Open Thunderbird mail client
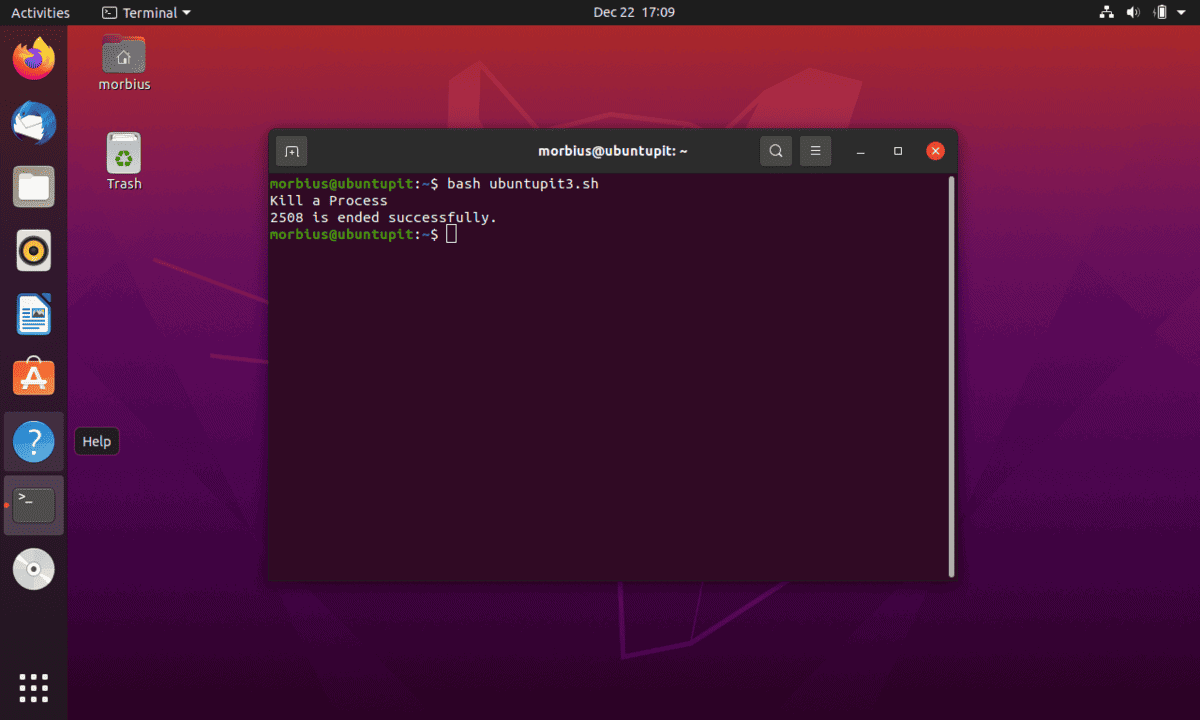Image resolution: width=1200 pixels, height=720 pixels. (33, 123)
